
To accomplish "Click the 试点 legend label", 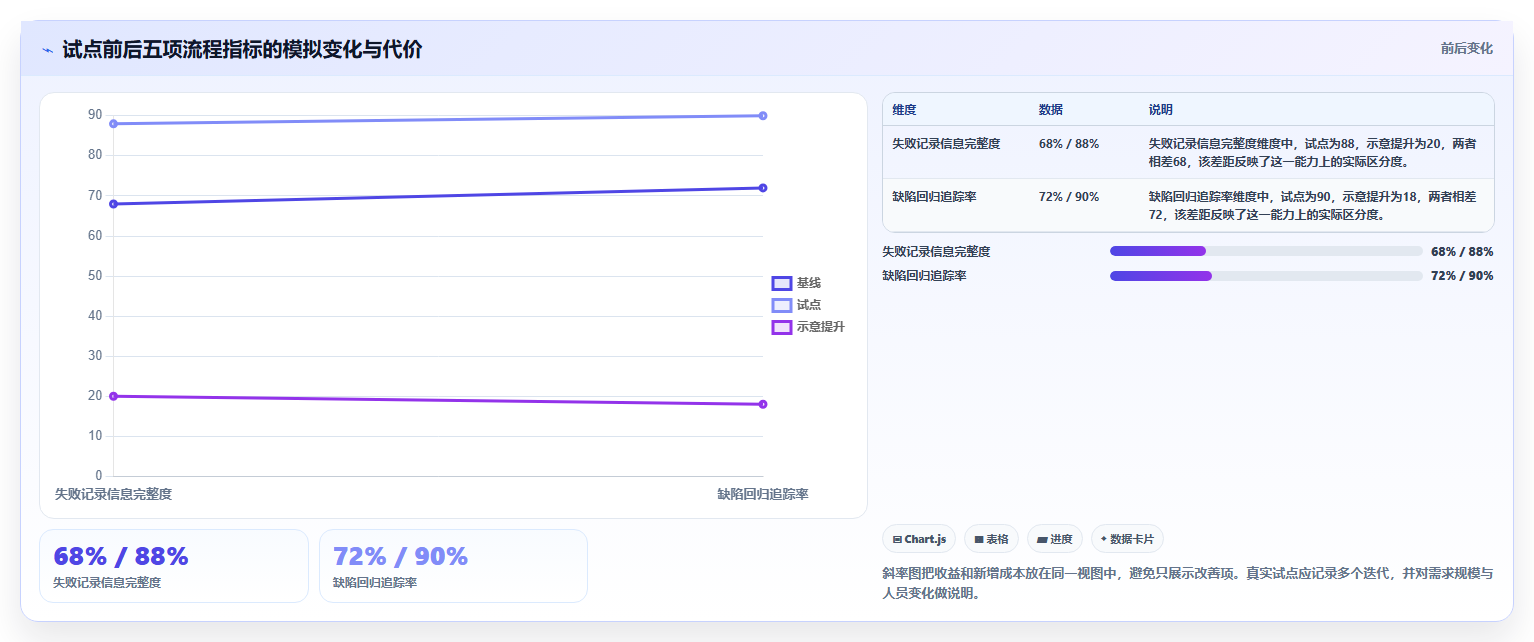I will pyautogui.click(x=809, y=305).
